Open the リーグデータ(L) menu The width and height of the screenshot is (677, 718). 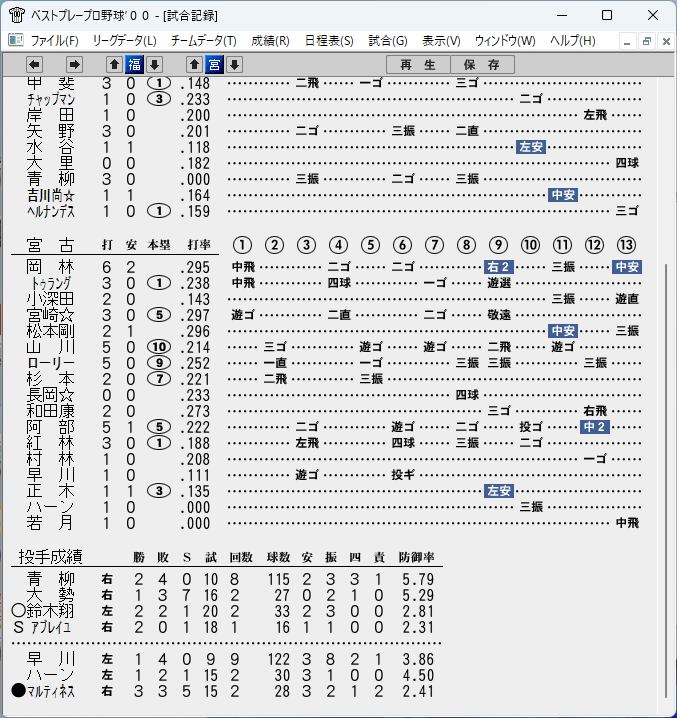125,41
